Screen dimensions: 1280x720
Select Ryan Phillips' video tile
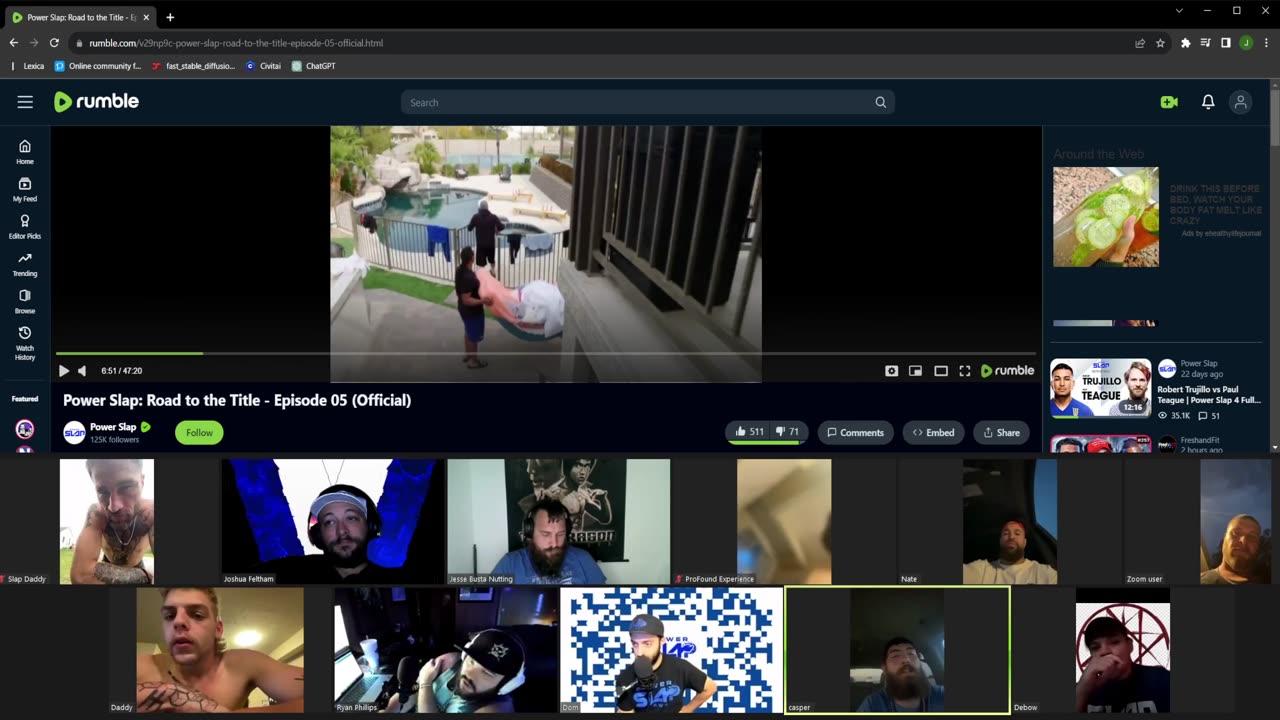click(x=445, y=650)
